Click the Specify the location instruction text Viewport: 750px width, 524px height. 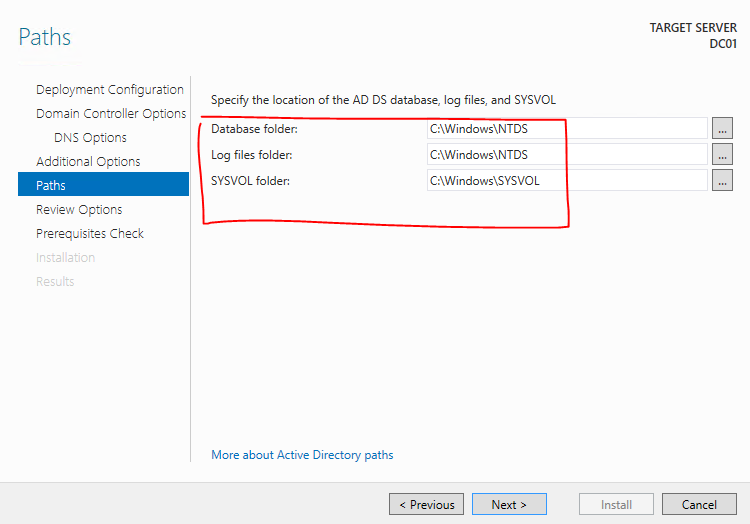(383, 100)
